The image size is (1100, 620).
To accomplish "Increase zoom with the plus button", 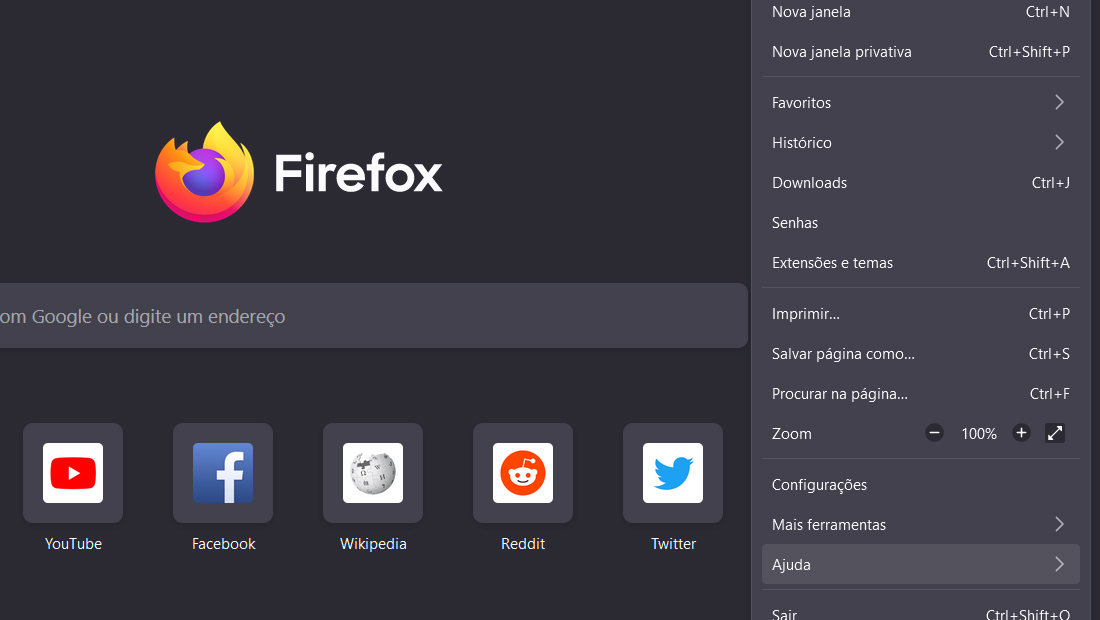I will 1021,433.
